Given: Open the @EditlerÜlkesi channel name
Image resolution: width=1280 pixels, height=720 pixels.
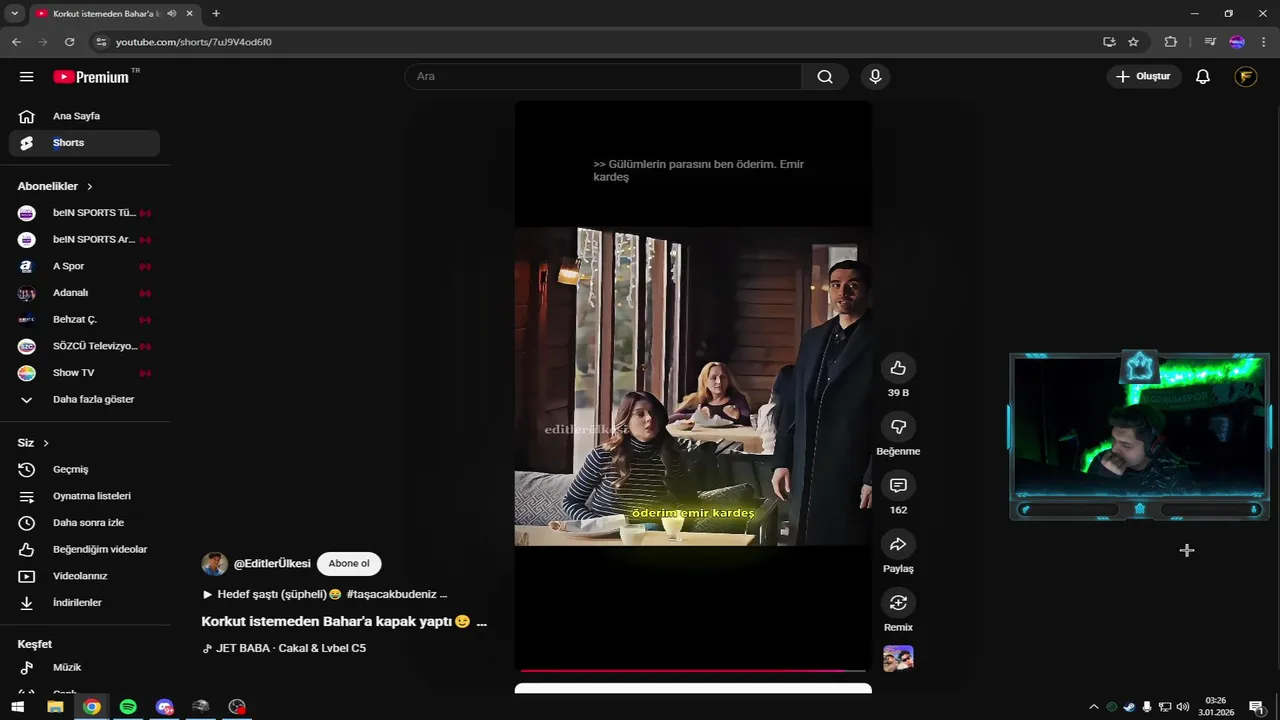Looking at the screenshot, I should pyautogui.click(x=272, y=564).
